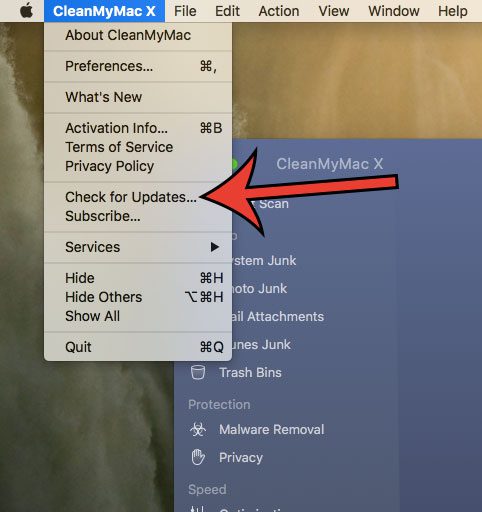This screenshot has height=512, width=482.
Task: Choose Activation Info… menu entry
Action: [138, 128]
